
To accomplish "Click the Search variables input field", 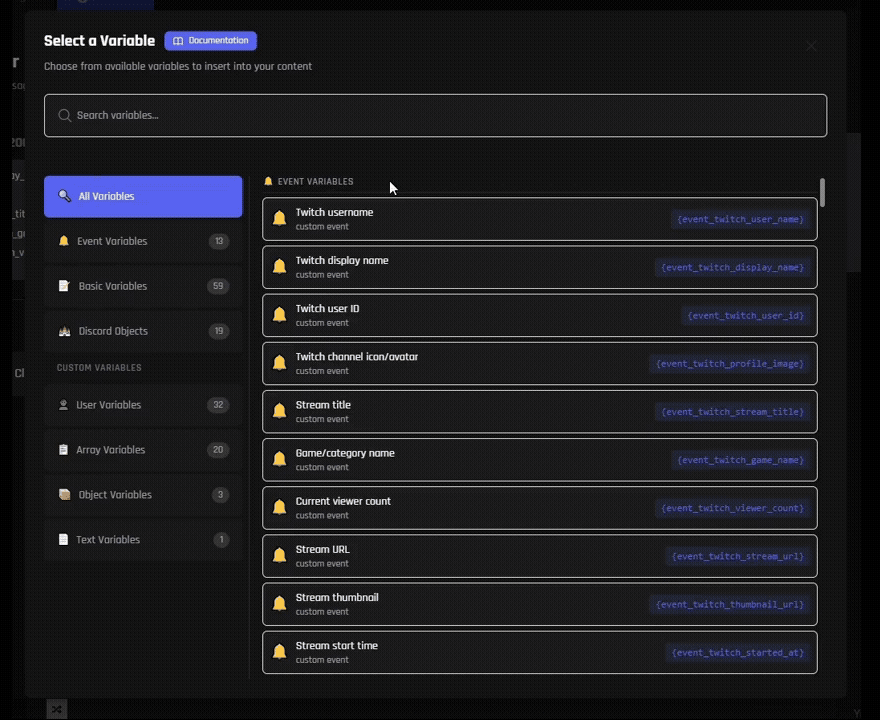I will tap(436, 116).
